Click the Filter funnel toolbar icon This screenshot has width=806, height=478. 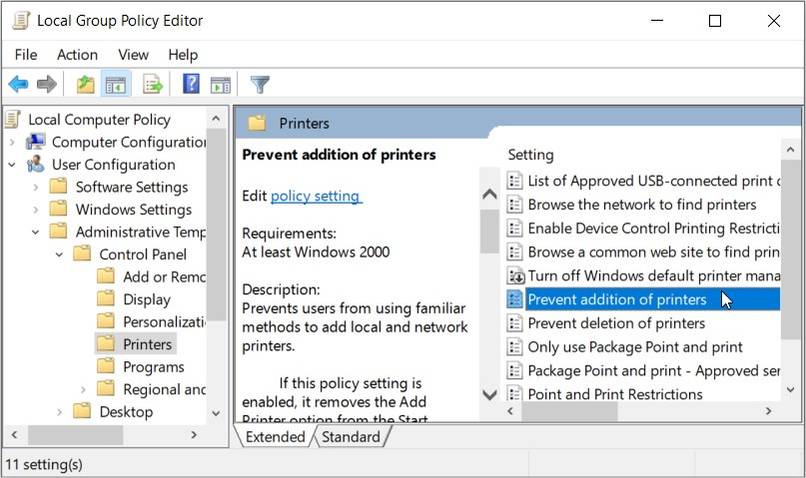click(260, 85)
